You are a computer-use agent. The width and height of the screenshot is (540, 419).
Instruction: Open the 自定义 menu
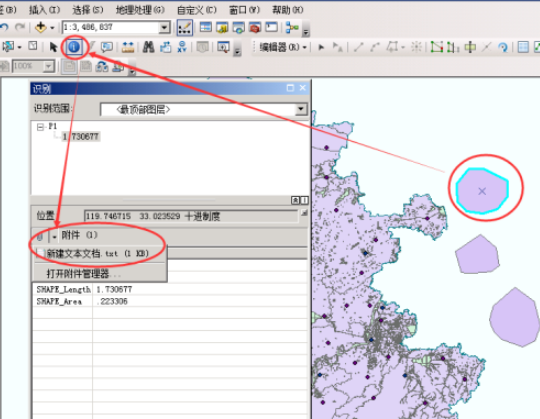point(197,10)
